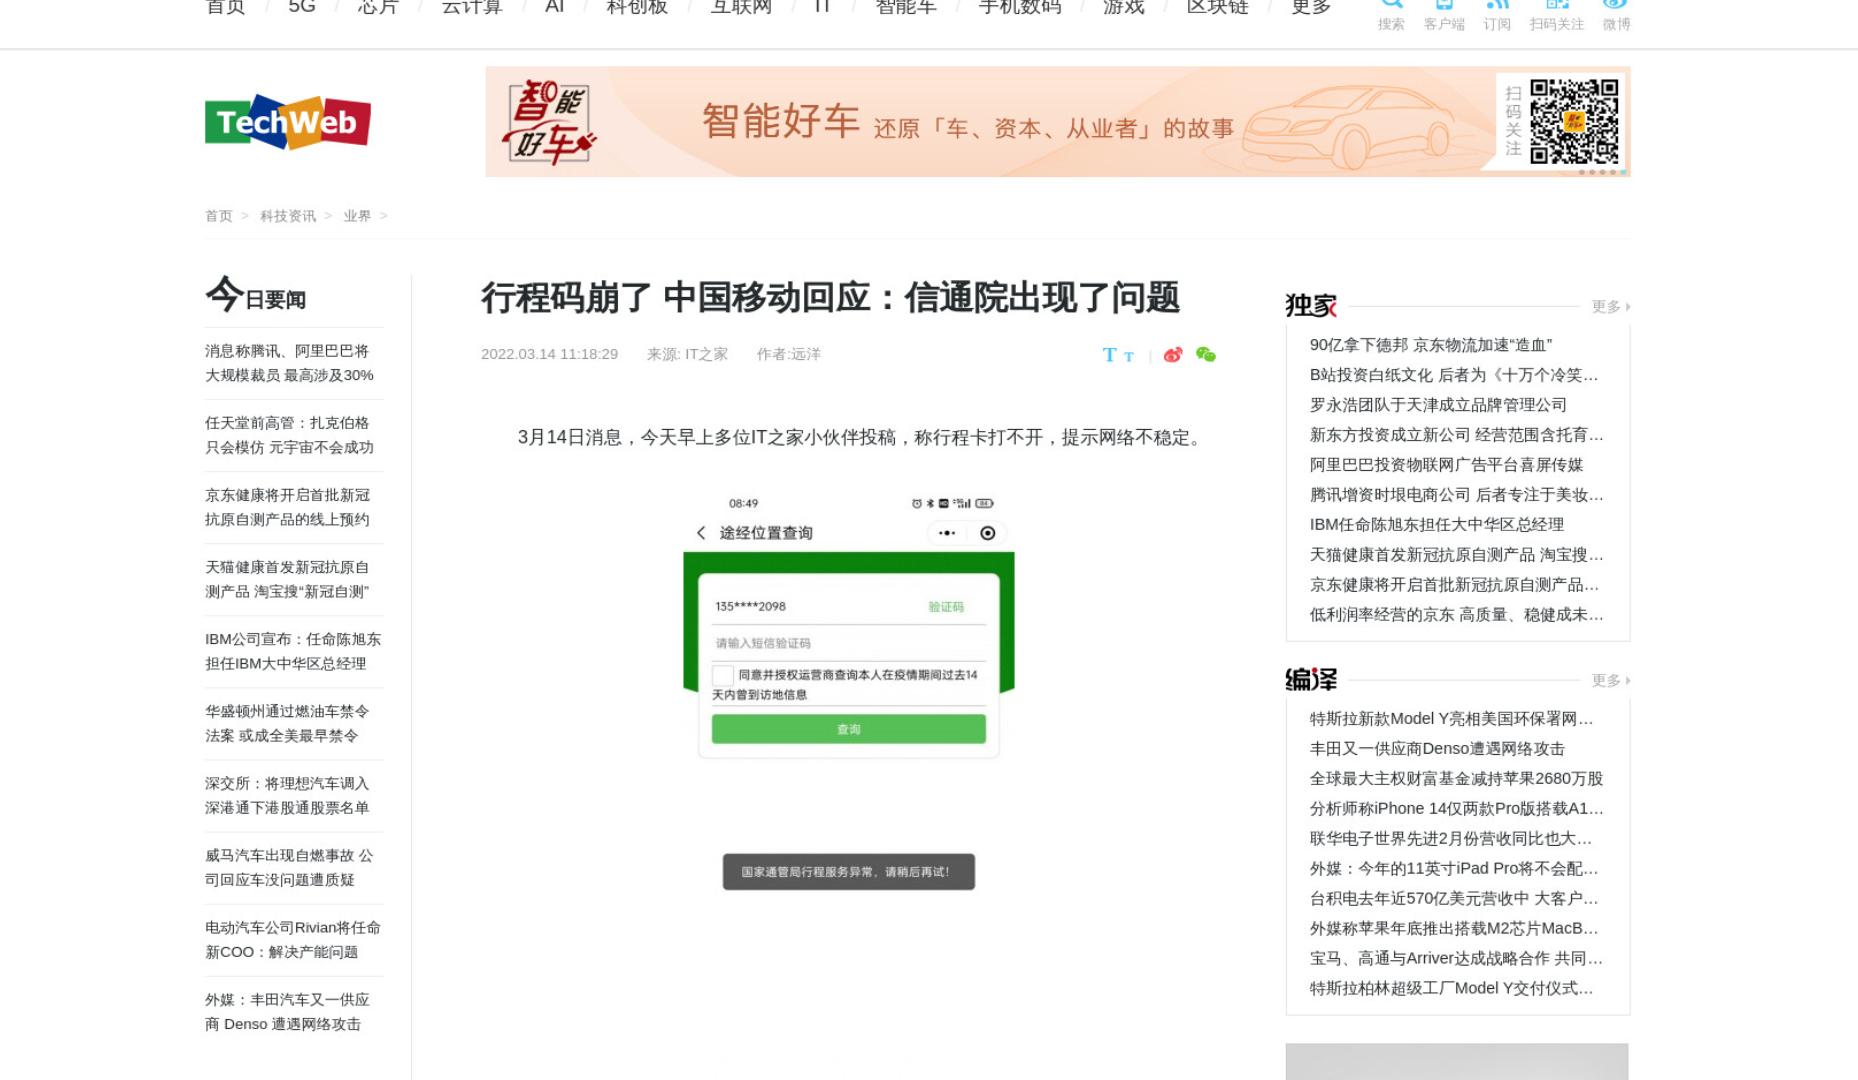
Task: Open news 威马汽车出现自燃事故
Action: [x=289, y=867]
